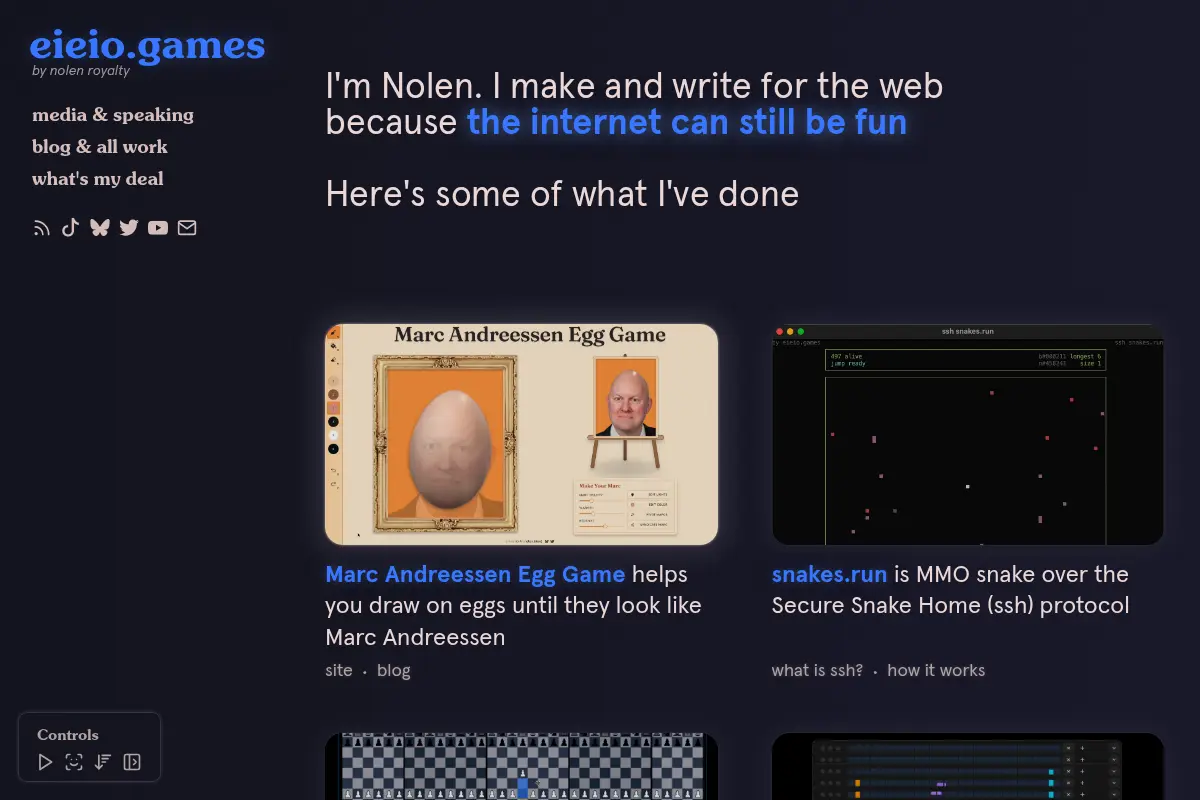Click the face scan icon in Controls

74,762
